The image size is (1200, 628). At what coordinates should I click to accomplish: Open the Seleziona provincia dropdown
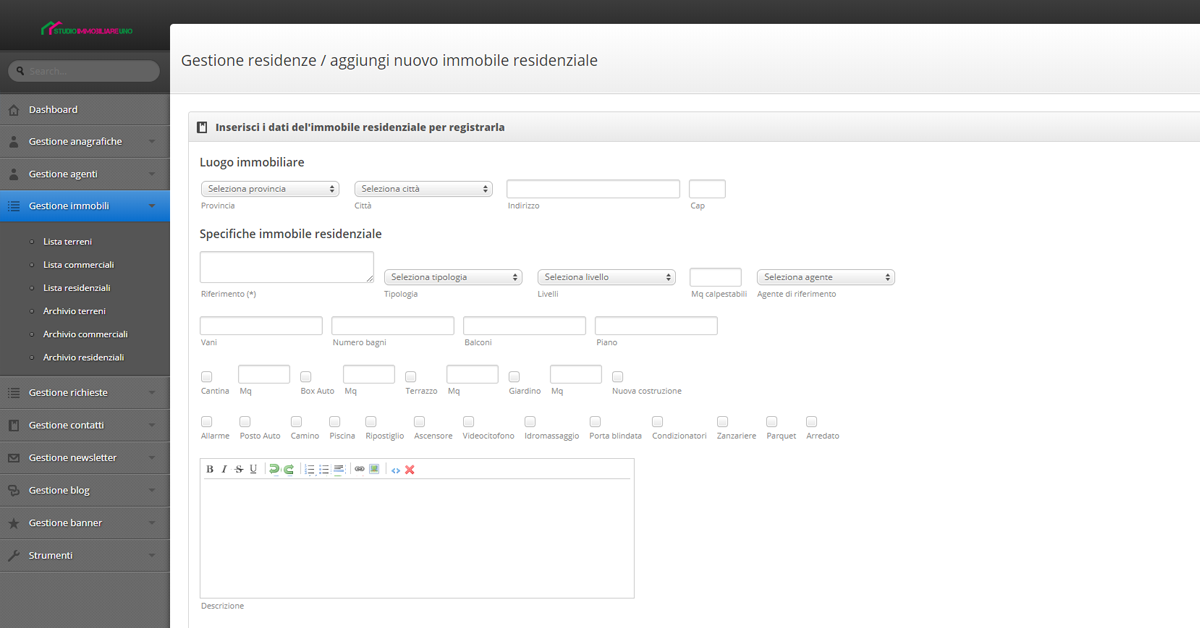pos(270,189)
